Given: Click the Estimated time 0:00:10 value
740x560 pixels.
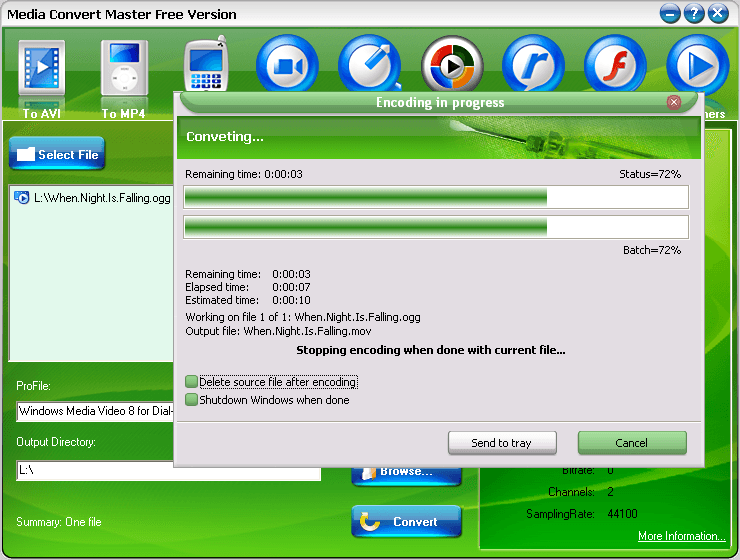Looking at the screenshot, I should [291, 300].
